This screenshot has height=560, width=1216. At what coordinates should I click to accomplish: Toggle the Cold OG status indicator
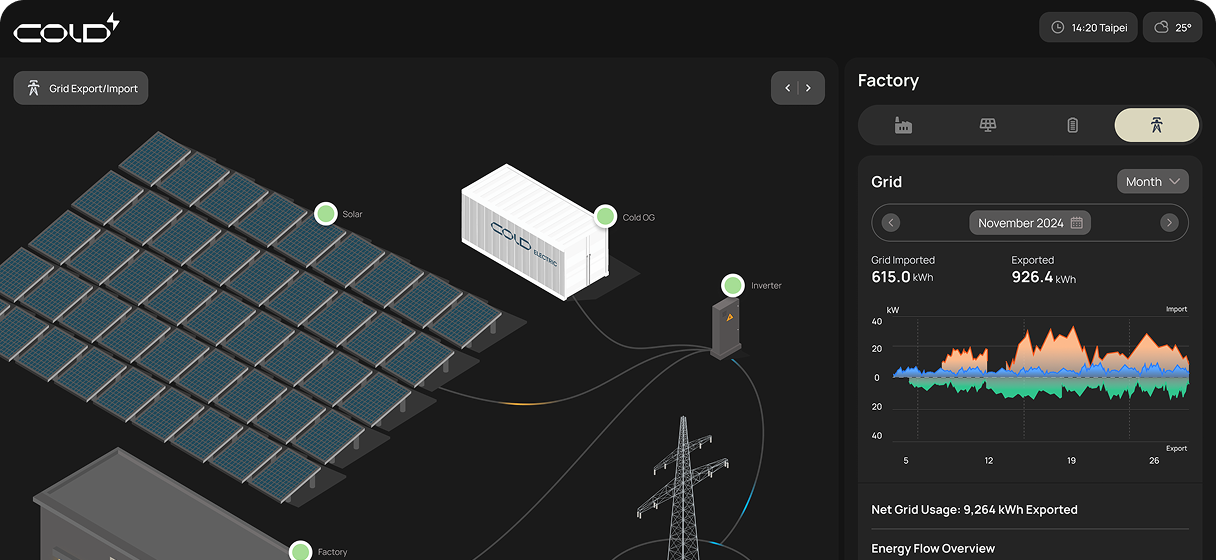(605, 216)
